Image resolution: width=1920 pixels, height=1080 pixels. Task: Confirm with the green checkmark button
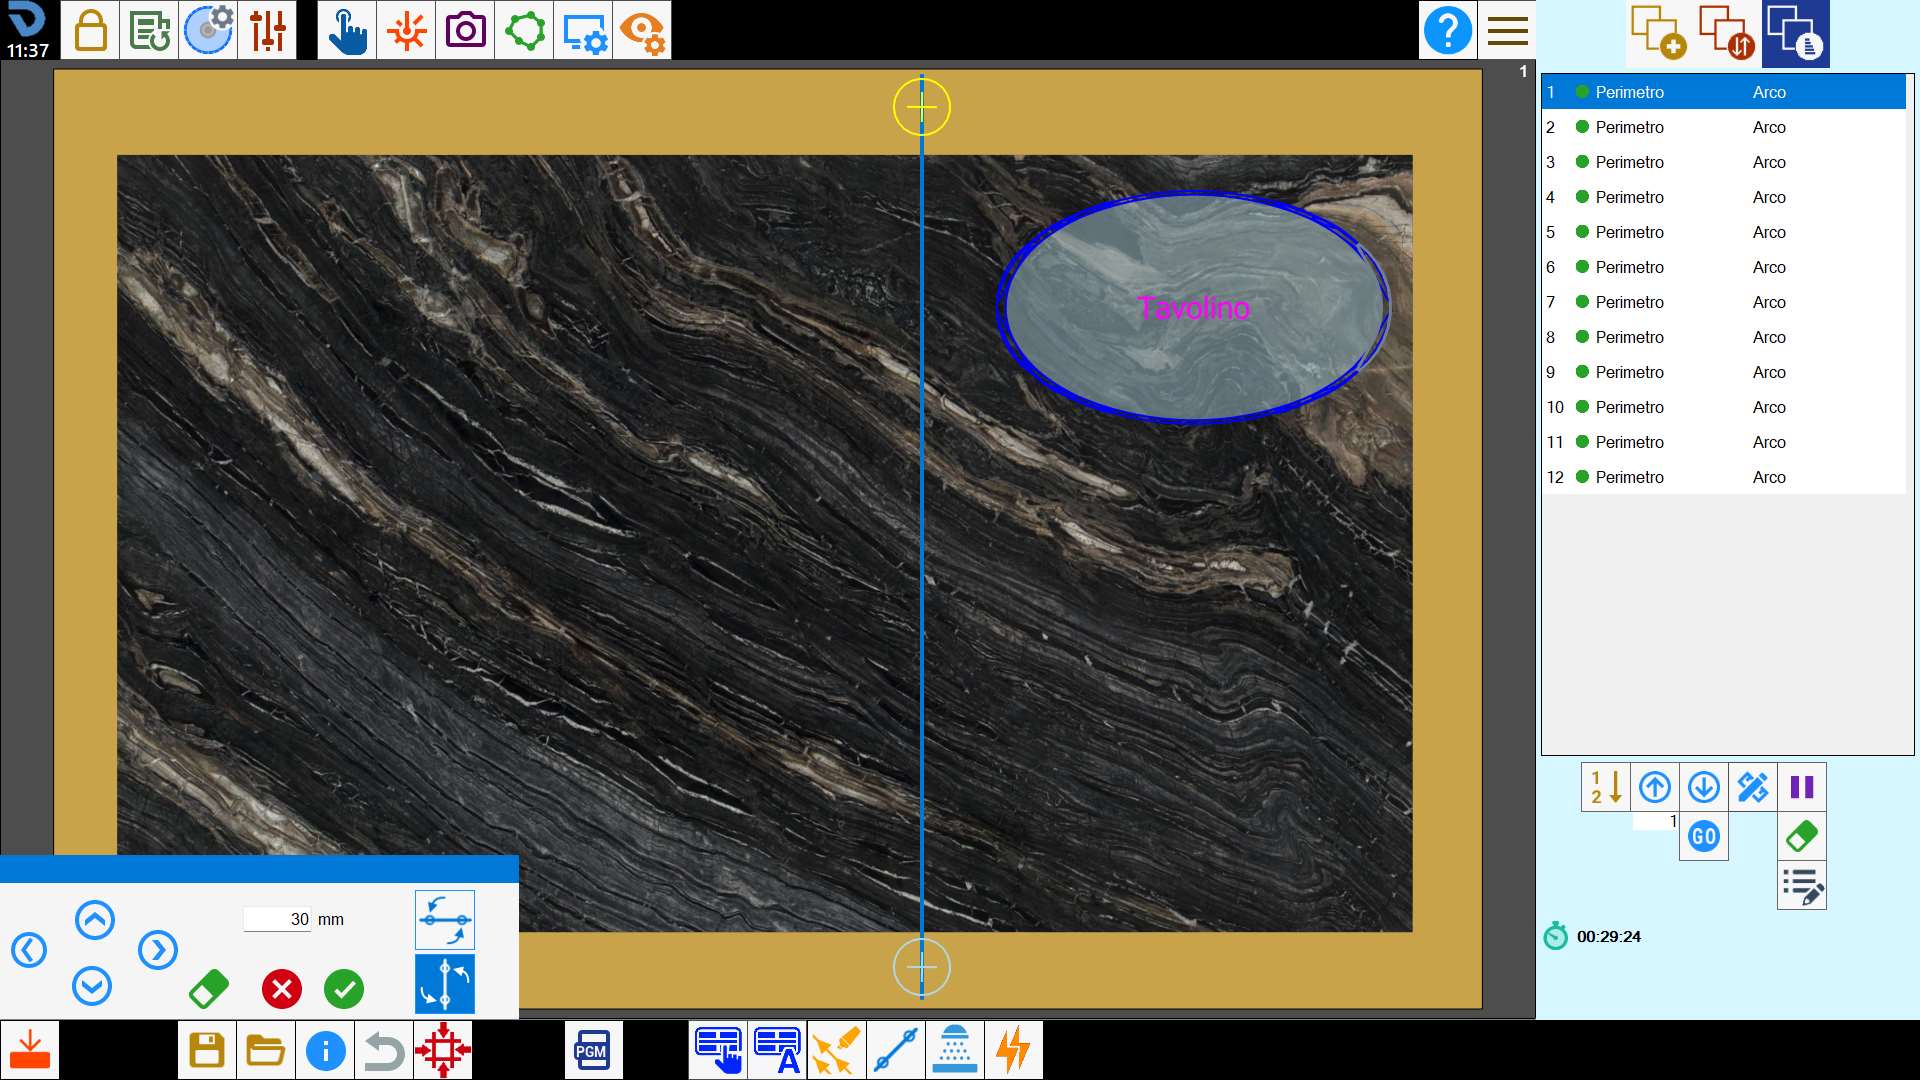[x=344, y=989]
